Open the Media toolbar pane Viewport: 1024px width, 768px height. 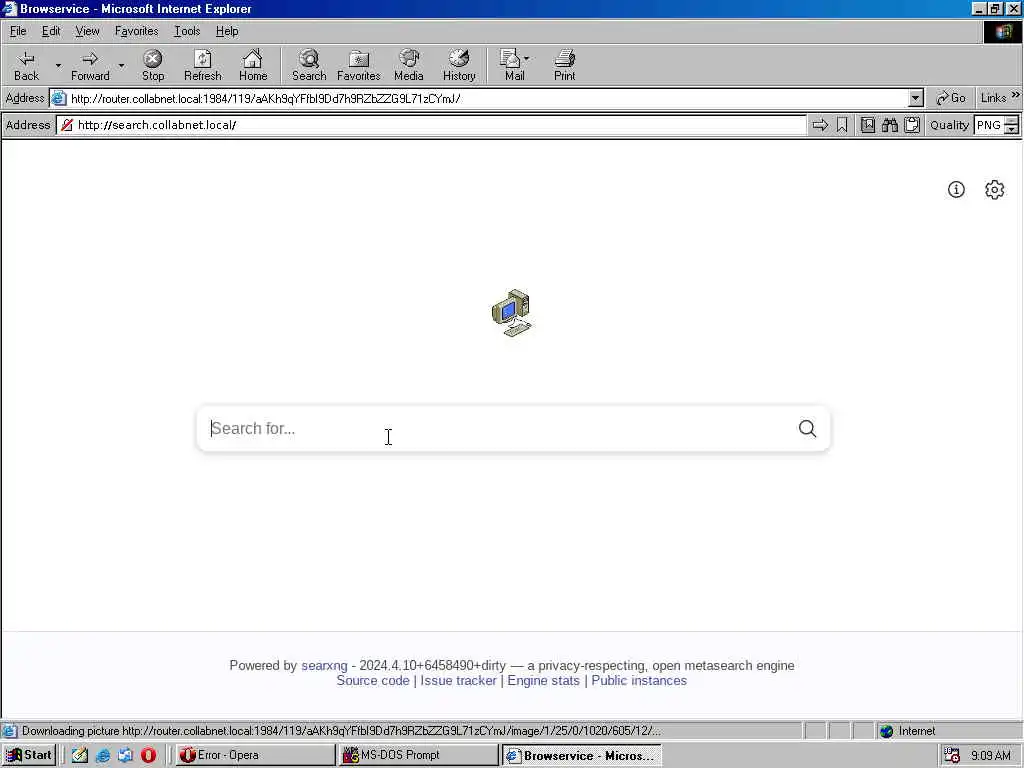pyautogui.click(x=409, y=65)
